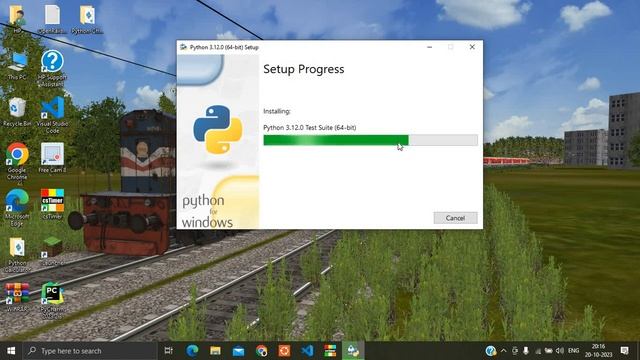The image size is (640, 360).
Task: Open Mail app from taskbar
Action: (x=238, y=351)
